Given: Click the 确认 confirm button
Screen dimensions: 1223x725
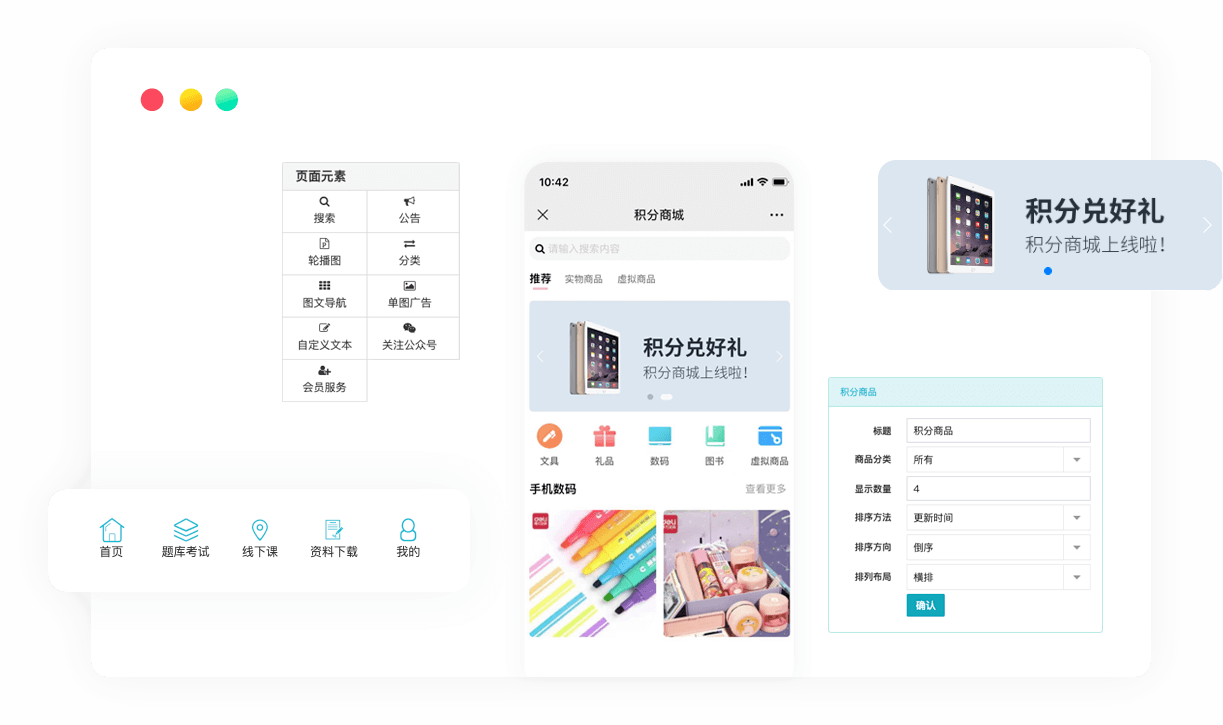Looking at the screenshot, I should click(x=925, y=605).
